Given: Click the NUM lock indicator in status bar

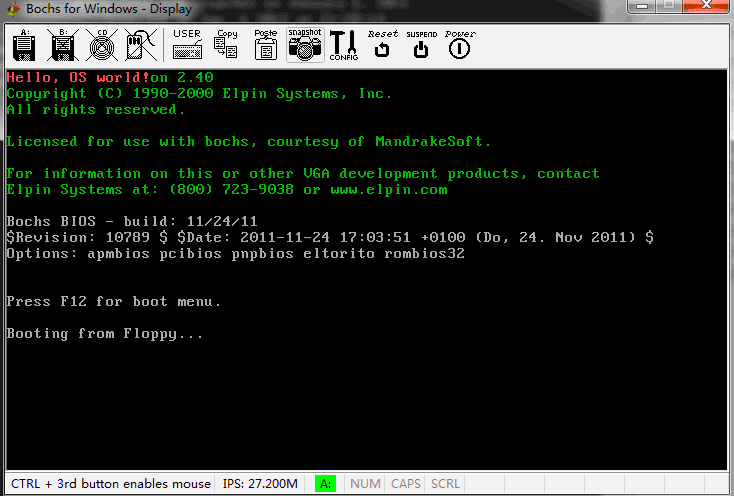Looking at the screenshot, I should [x=365, y=484].
